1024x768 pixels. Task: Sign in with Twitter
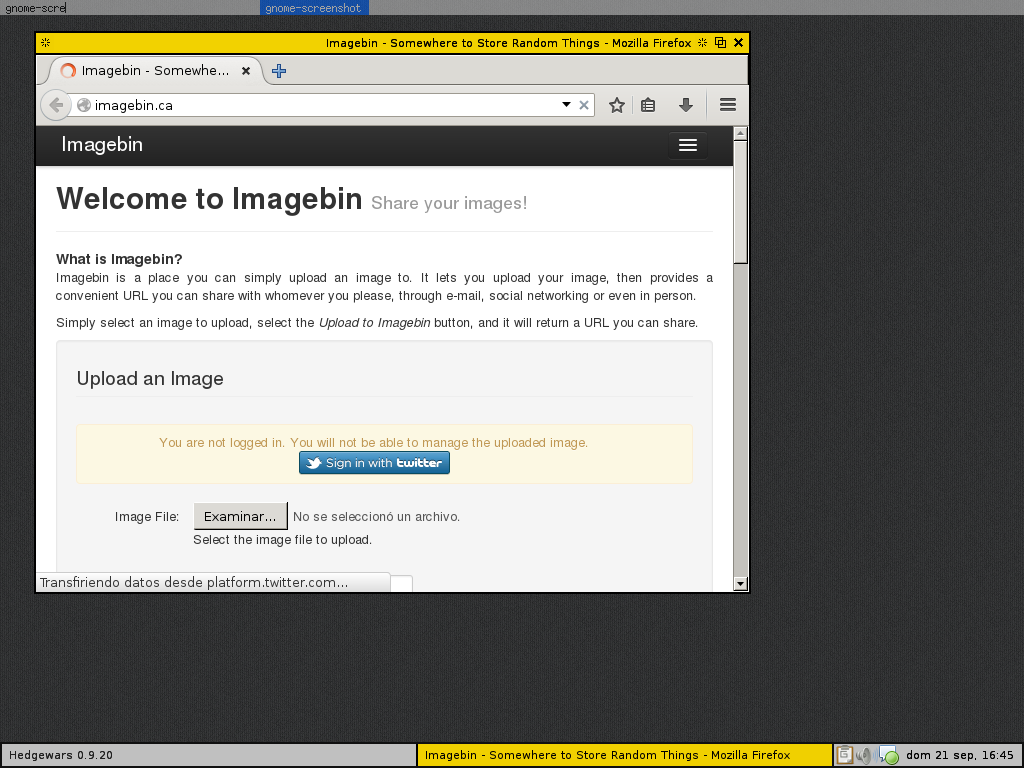(x=374, y=462)
